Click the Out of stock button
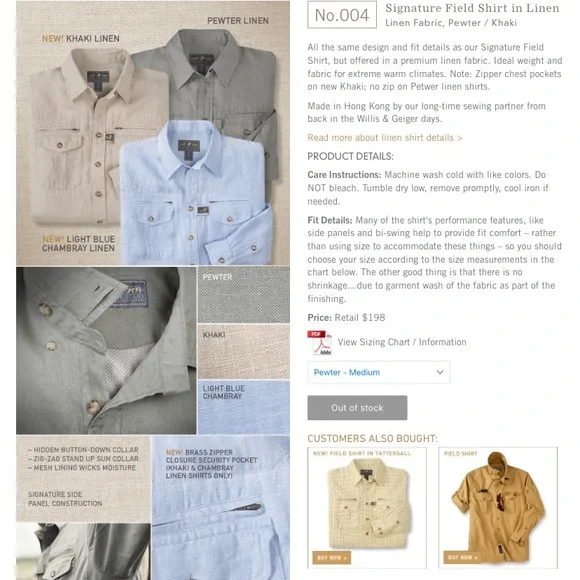This screenshot has width=580, height=580. (357, 408)
